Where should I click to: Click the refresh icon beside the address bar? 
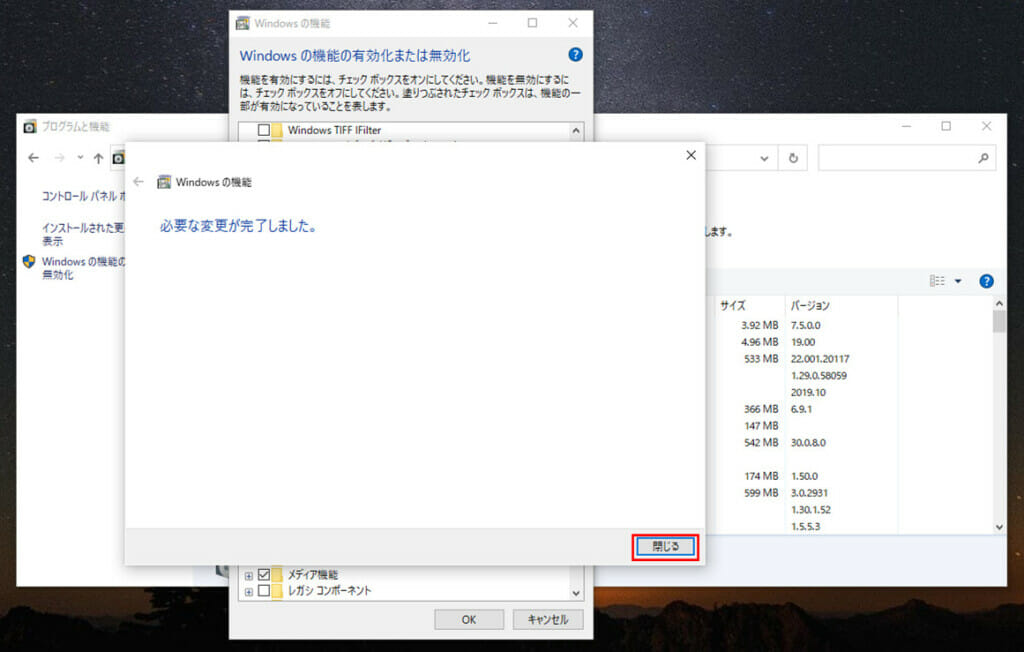coord(793,157)
